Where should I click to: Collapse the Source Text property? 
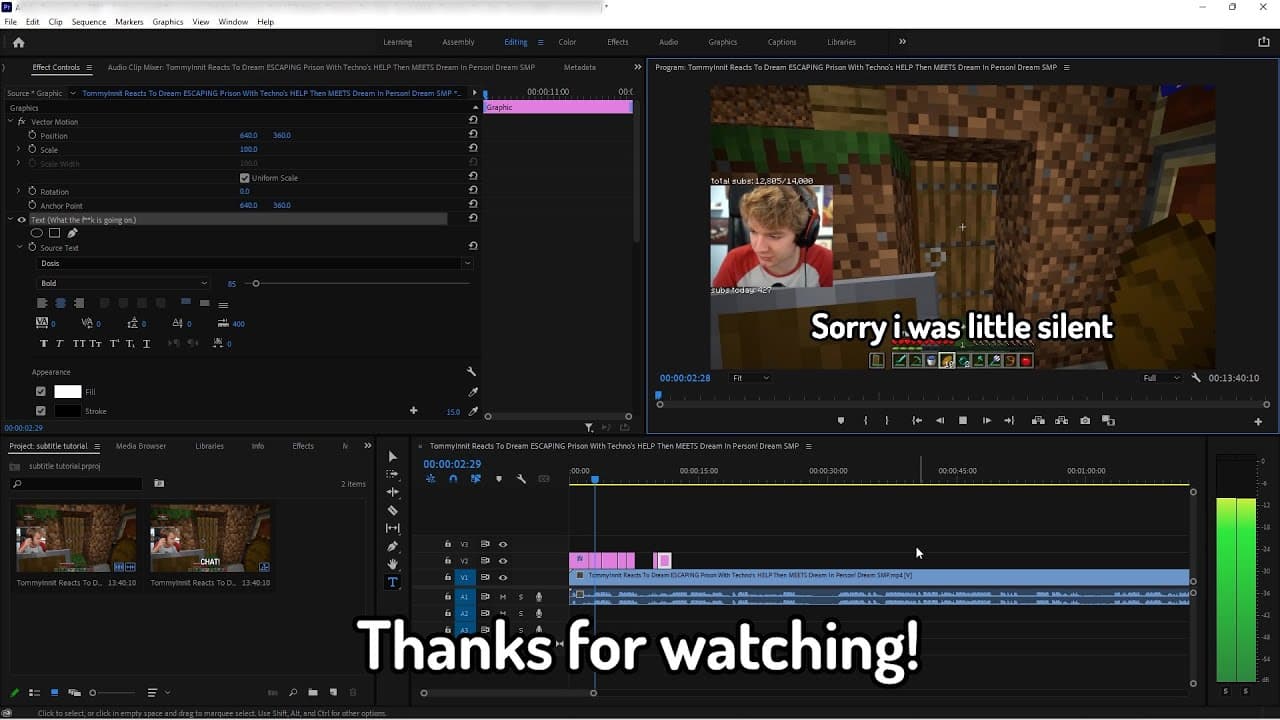tap(18, 248)
